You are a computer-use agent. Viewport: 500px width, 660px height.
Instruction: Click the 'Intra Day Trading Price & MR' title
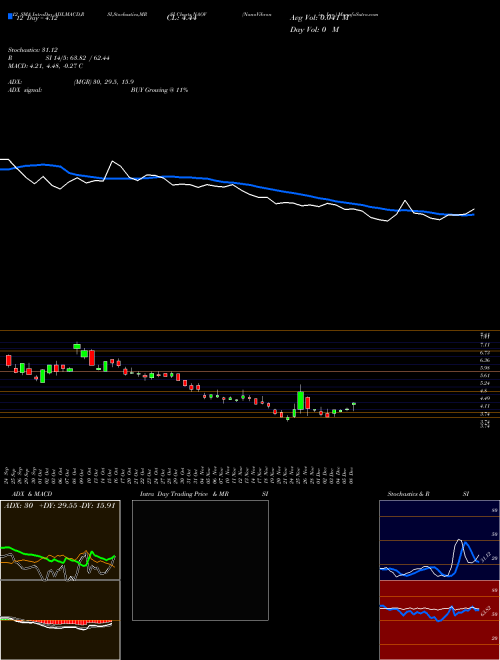pos(184,494)
